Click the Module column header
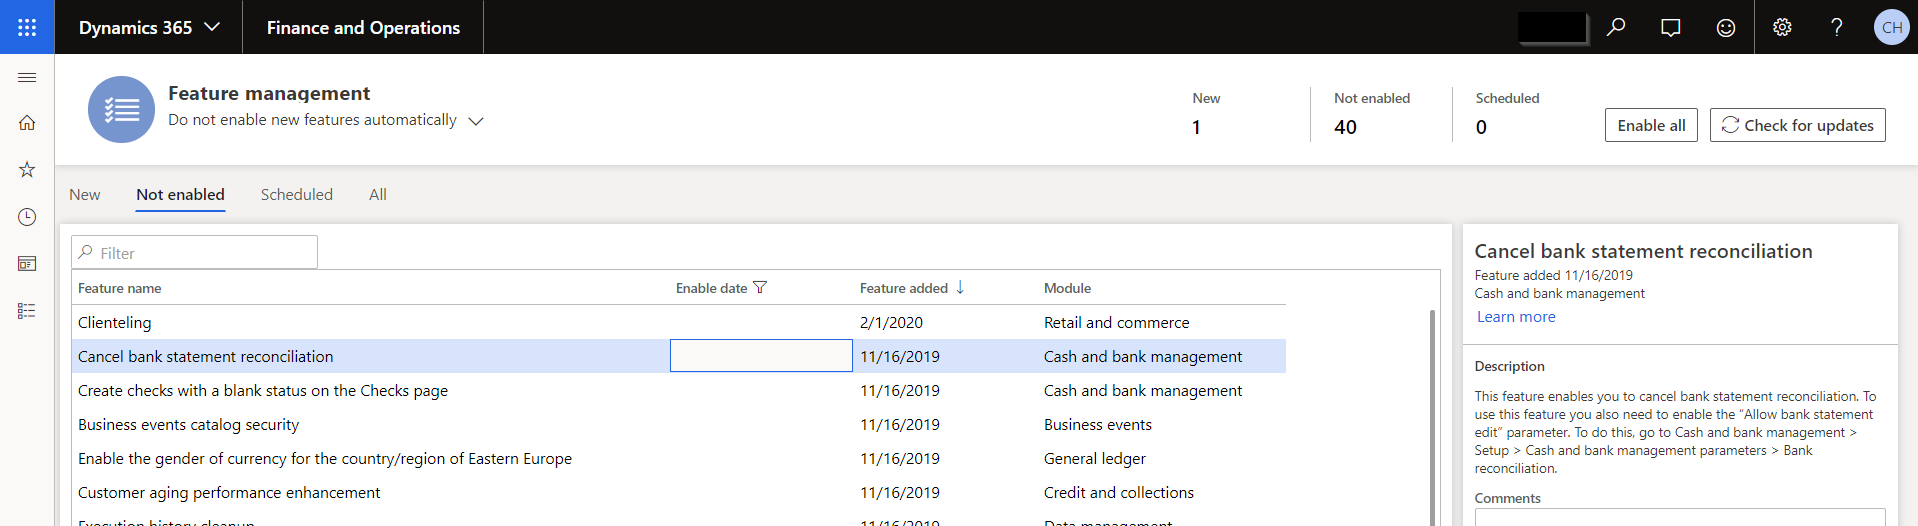This screenshot has width=1918, height=526. pos(1068,288)
